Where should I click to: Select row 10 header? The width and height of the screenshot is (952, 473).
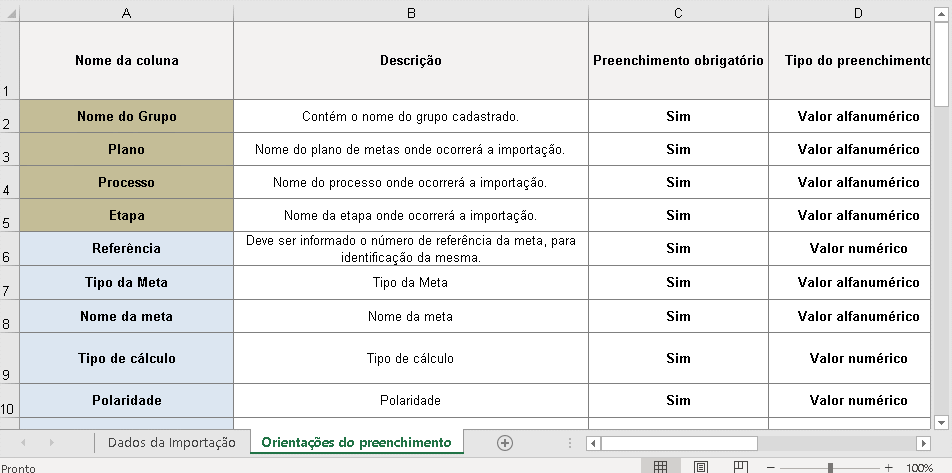(x=9, y=401)
